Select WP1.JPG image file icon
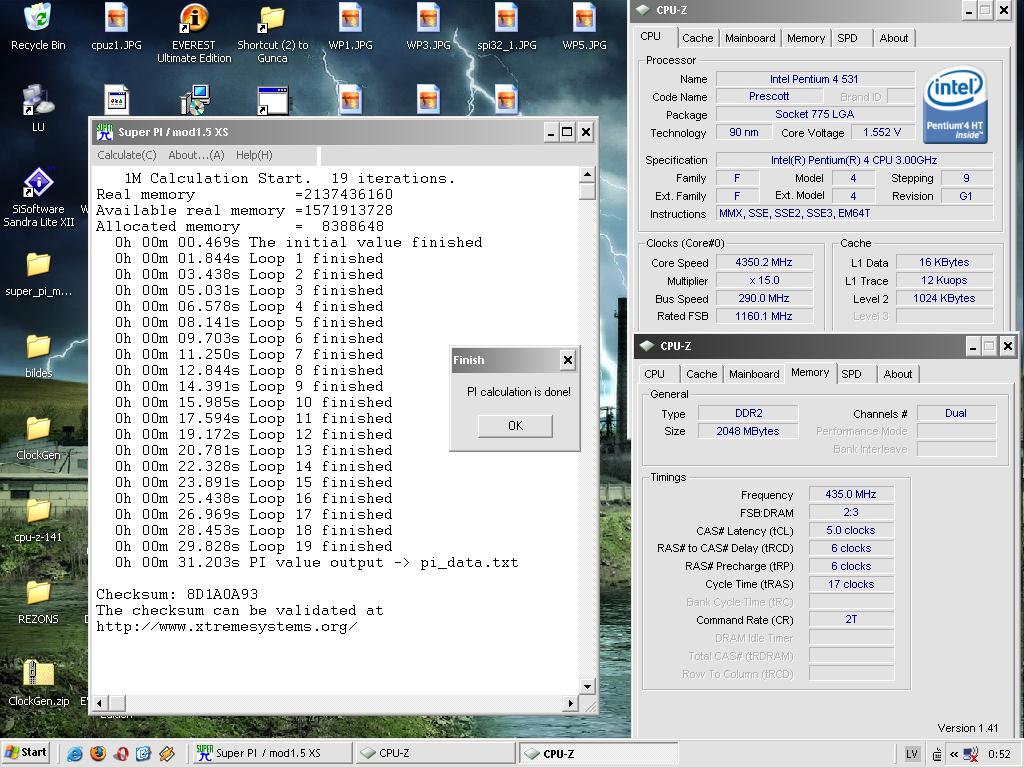 (x=350, y=18)
